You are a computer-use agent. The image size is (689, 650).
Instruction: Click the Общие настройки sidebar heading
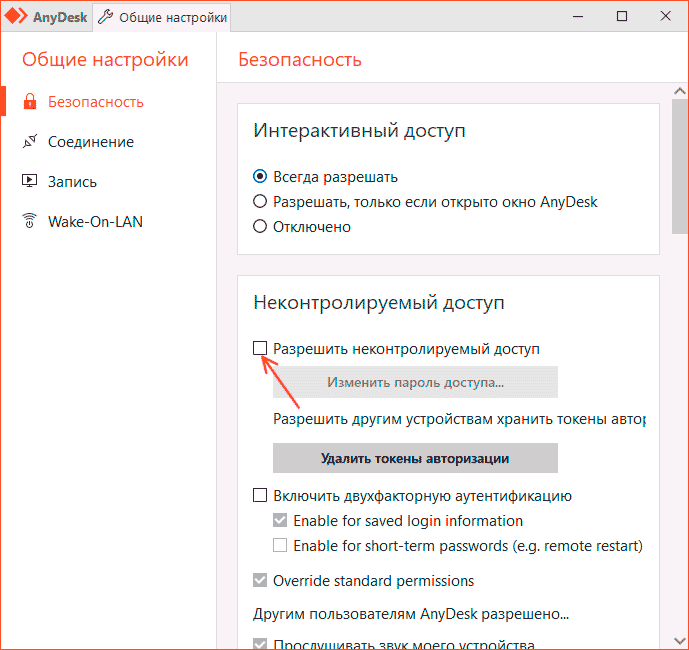point(105,60)
